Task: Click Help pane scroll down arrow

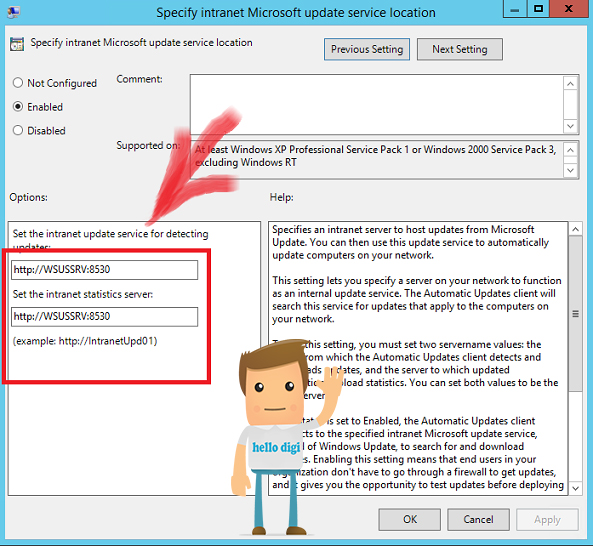Action: 575,489
